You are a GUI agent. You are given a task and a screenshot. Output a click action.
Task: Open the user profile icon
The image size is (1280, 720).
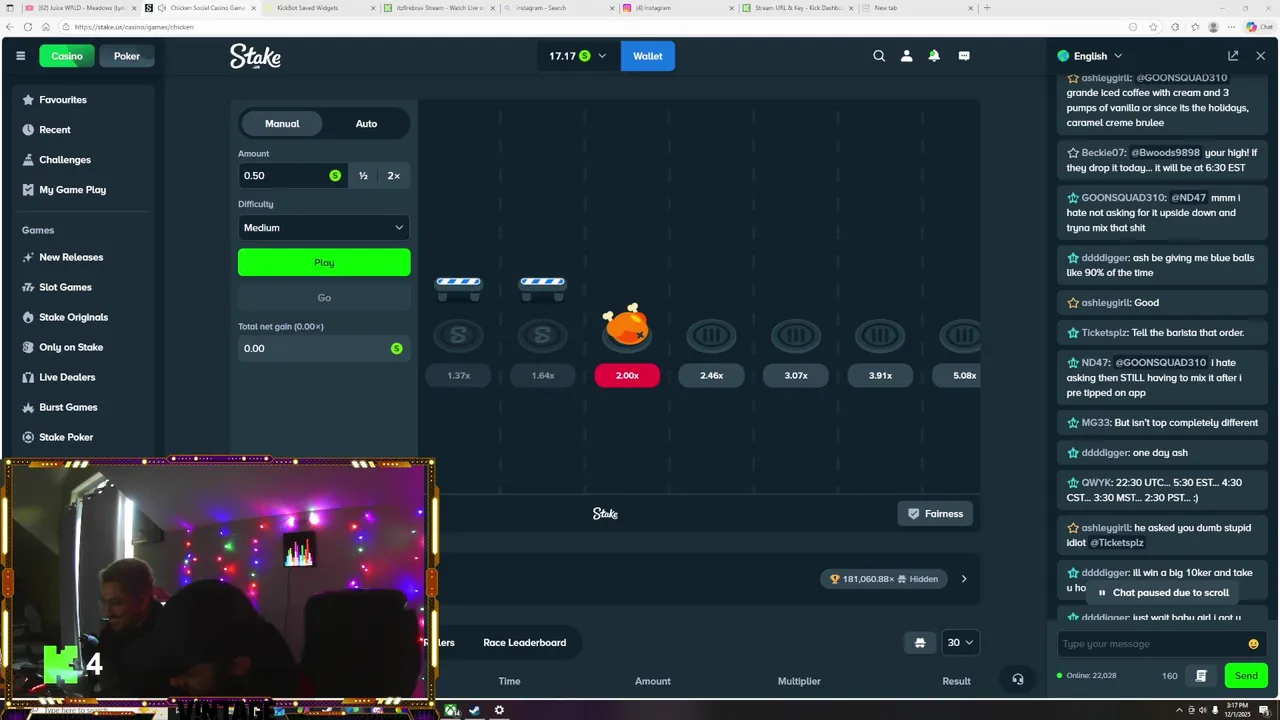point(906,56)
